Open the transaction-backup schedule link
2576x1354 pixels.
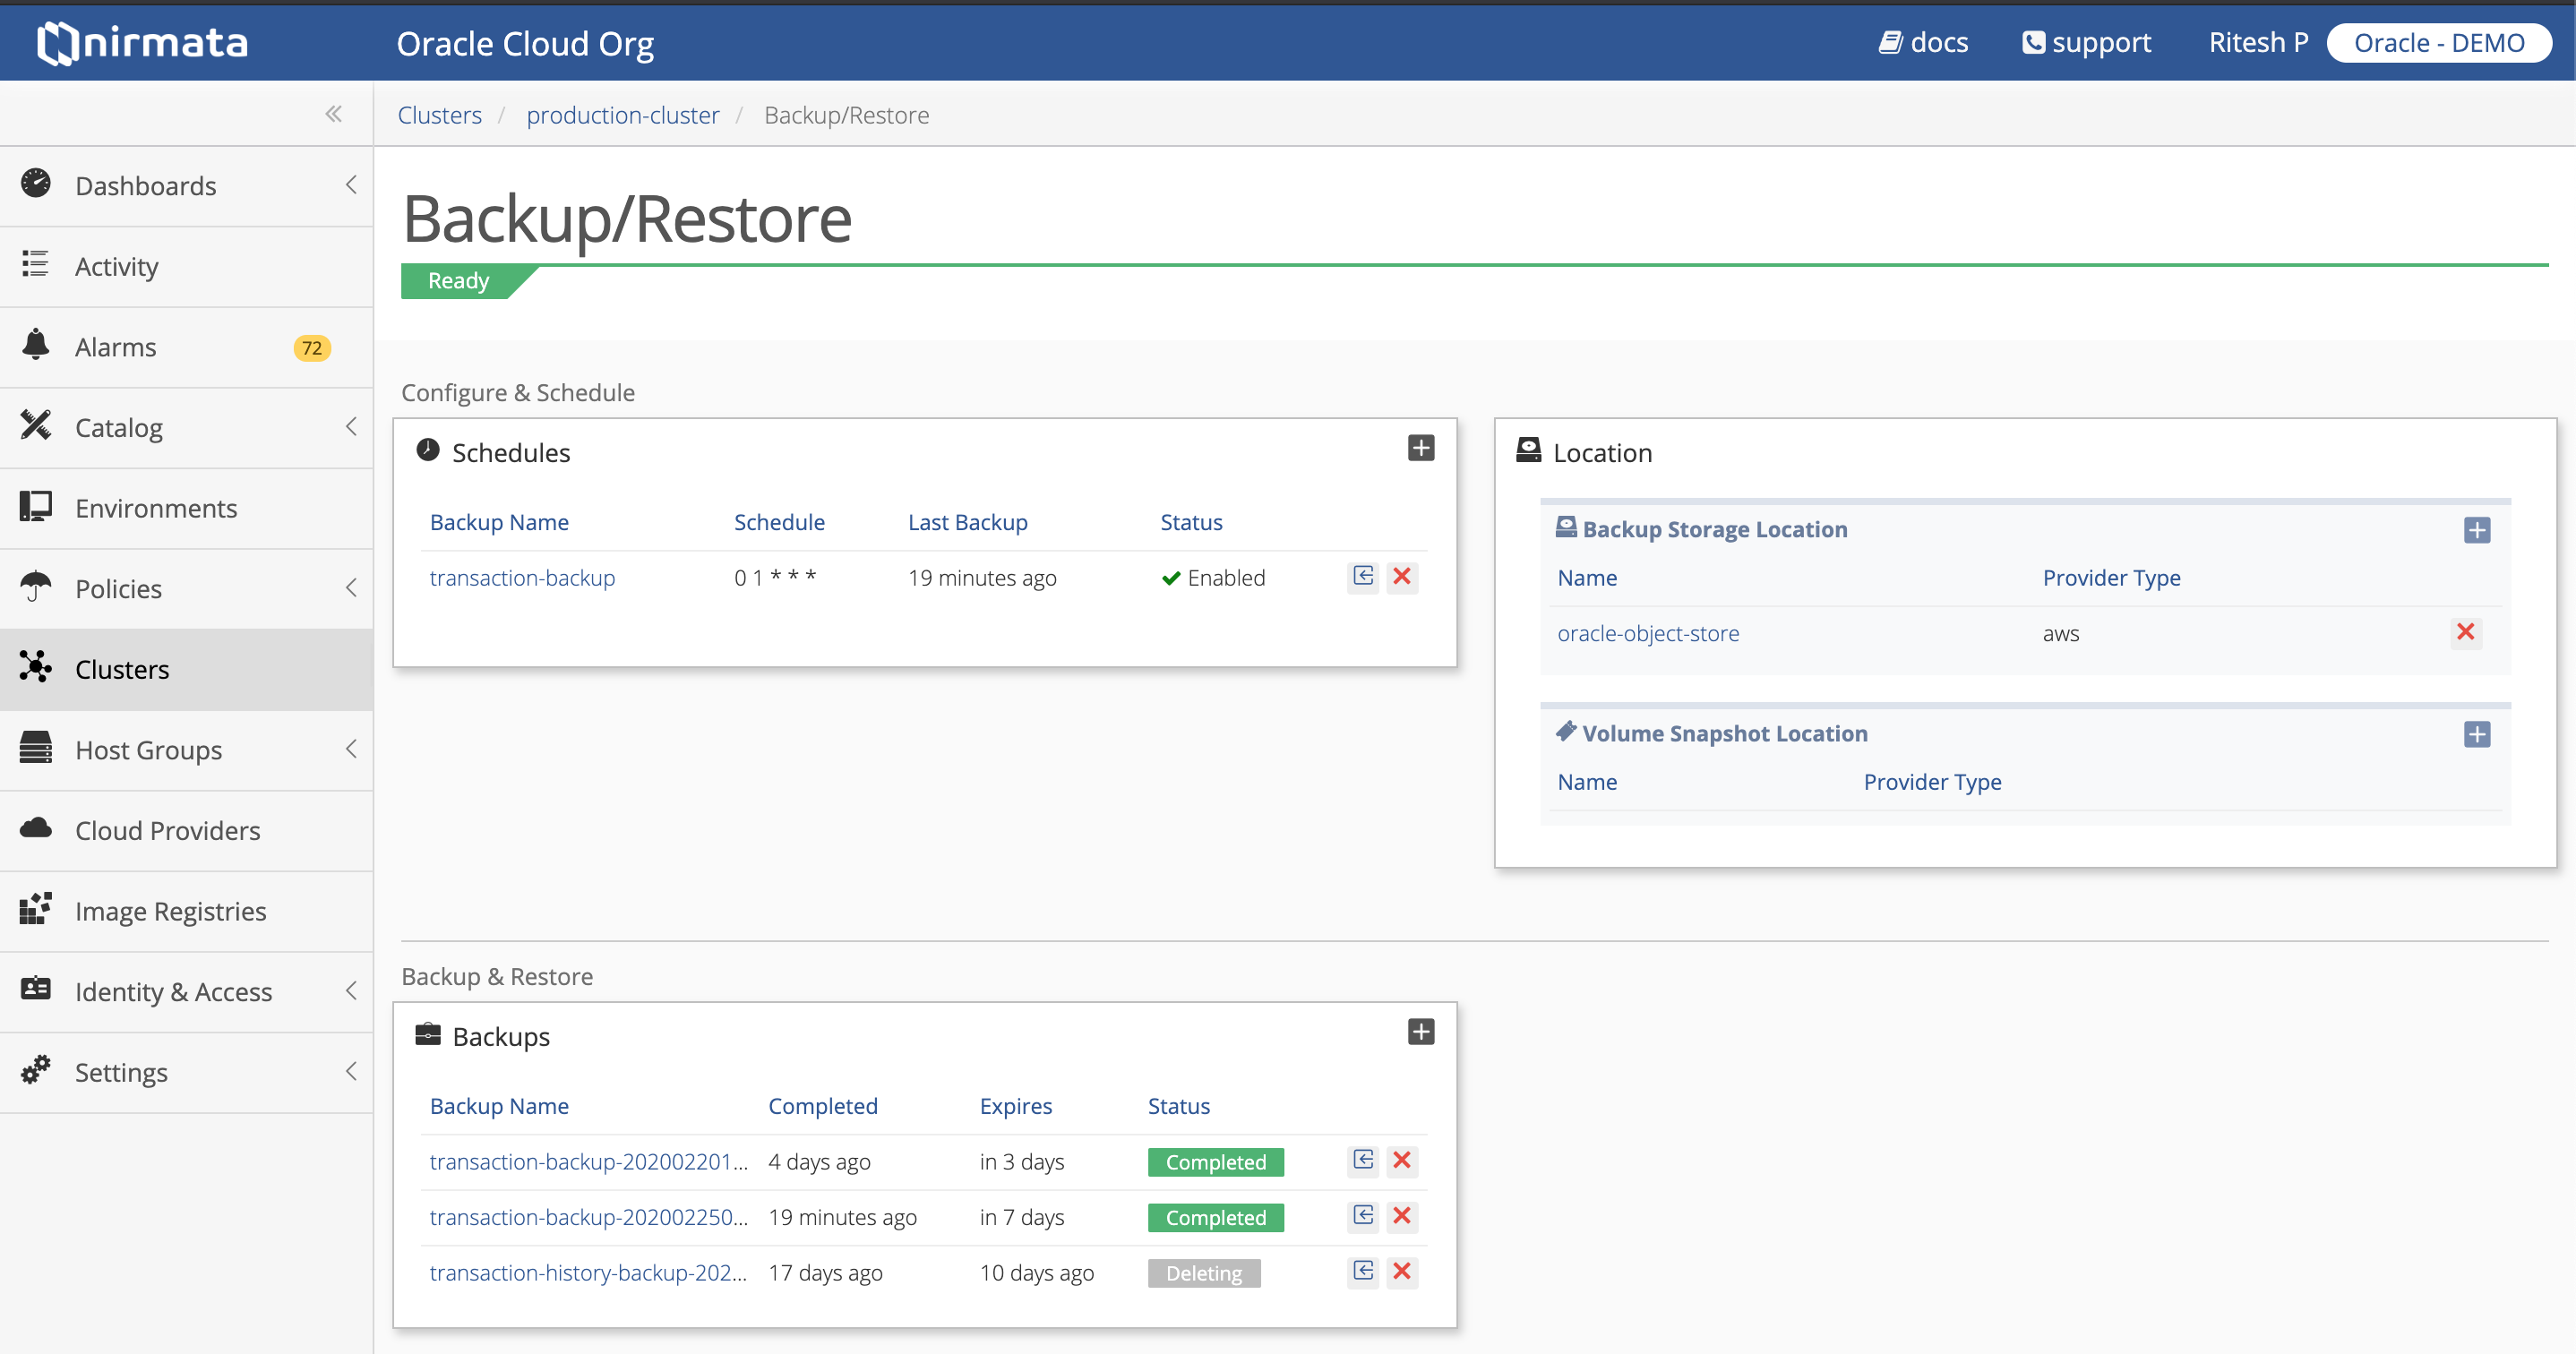coord(521,577)
